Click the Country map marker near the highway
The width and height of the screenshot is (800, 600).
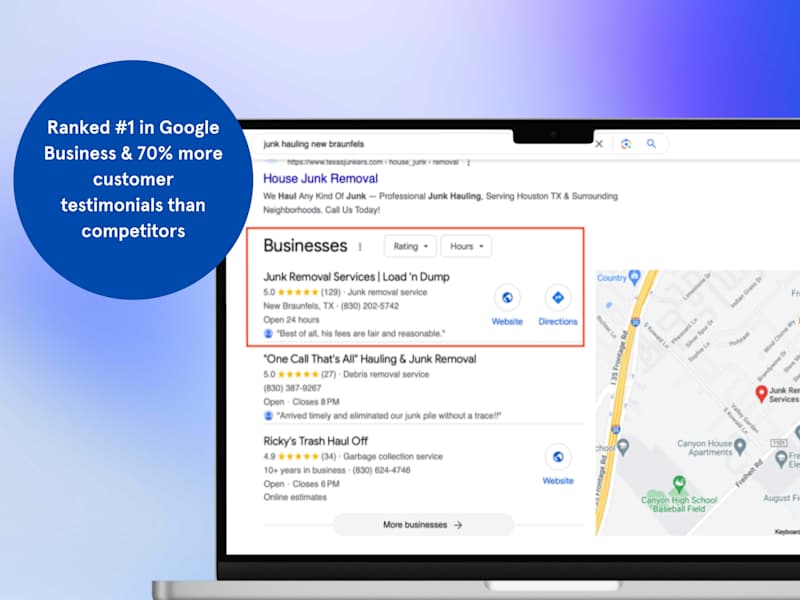(x=634, y=278)
